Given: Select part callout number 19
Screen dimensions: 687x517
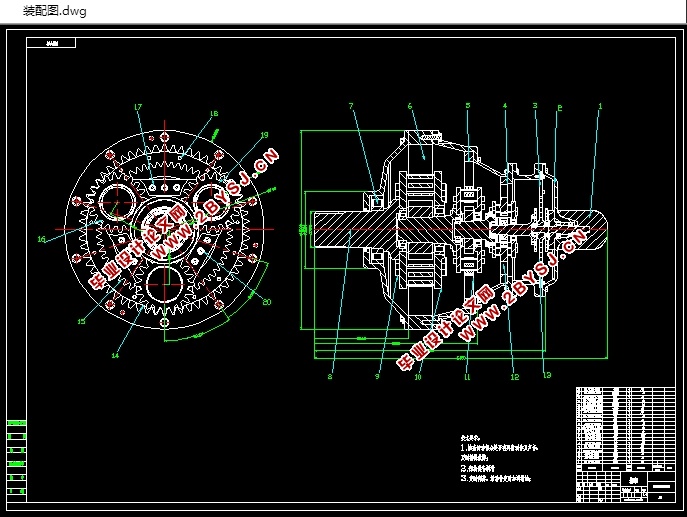Looking at the screenshot, I should point(264,135).
